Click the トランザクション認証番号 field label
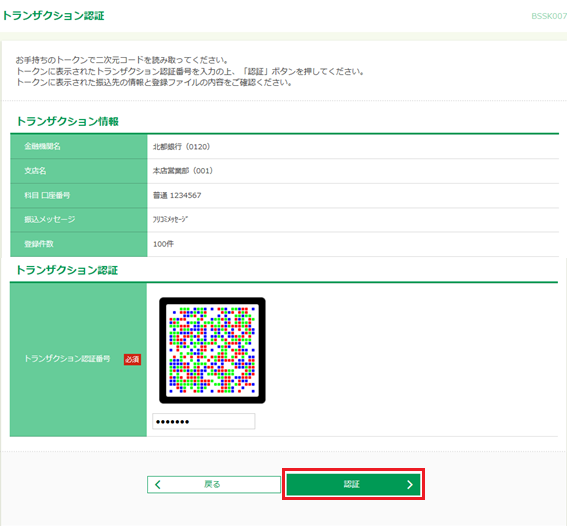The width and height of the screenshot is (571, 526). coord(67,359)
